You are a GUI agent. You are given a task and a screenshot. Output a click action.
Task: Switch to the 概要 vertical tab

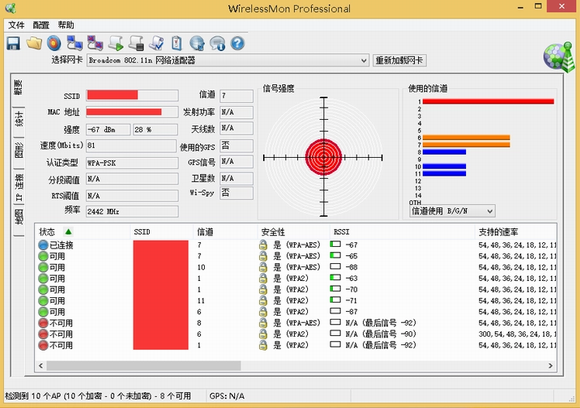tap(18, 88)
